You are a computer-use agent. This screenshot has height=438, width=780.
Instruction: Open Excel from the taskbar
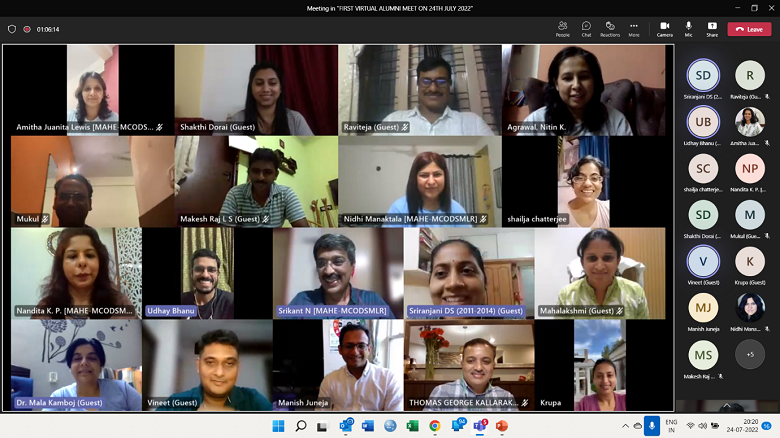(412, 426)
